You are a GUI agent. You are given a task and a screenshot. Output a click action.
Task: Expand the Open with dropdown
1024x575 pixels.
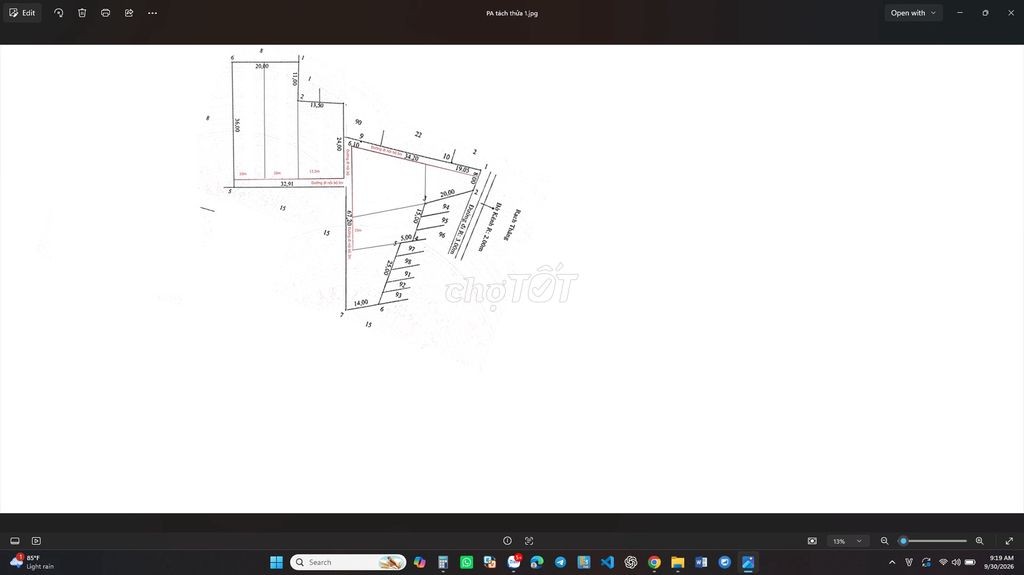[913, 13]
